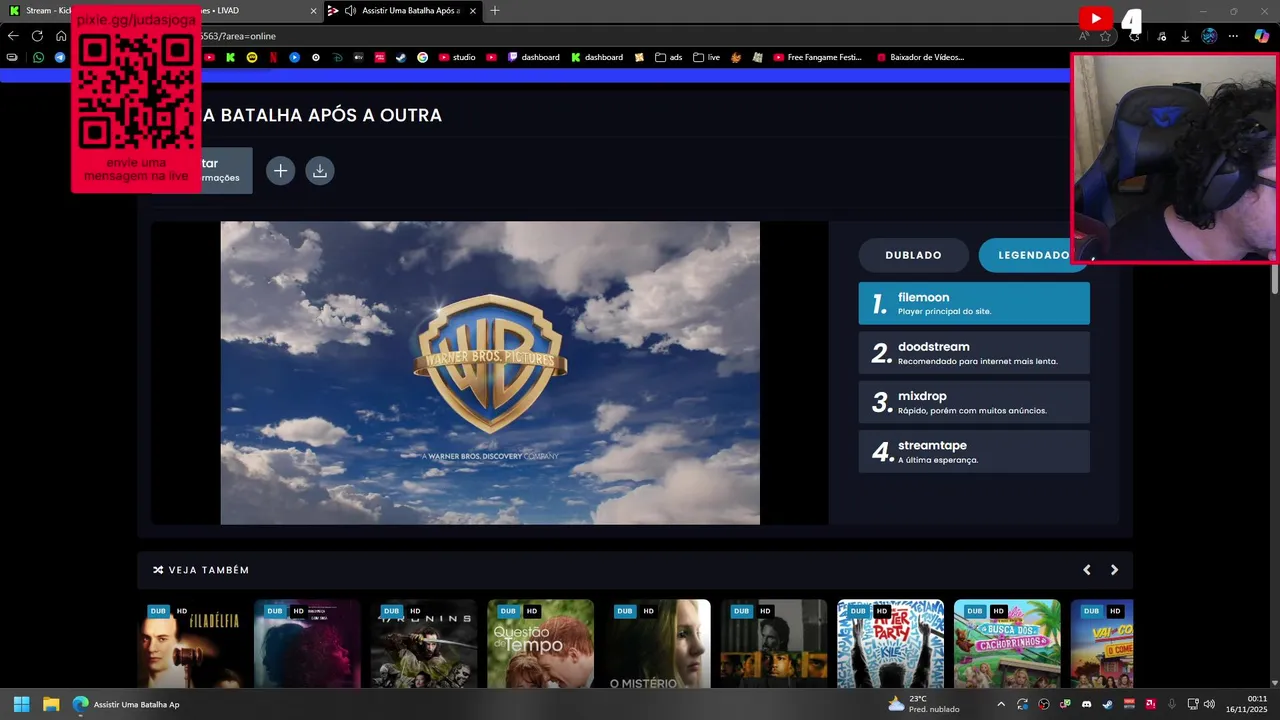
Task: Select the streamtape player option
Action: (974, 451)
